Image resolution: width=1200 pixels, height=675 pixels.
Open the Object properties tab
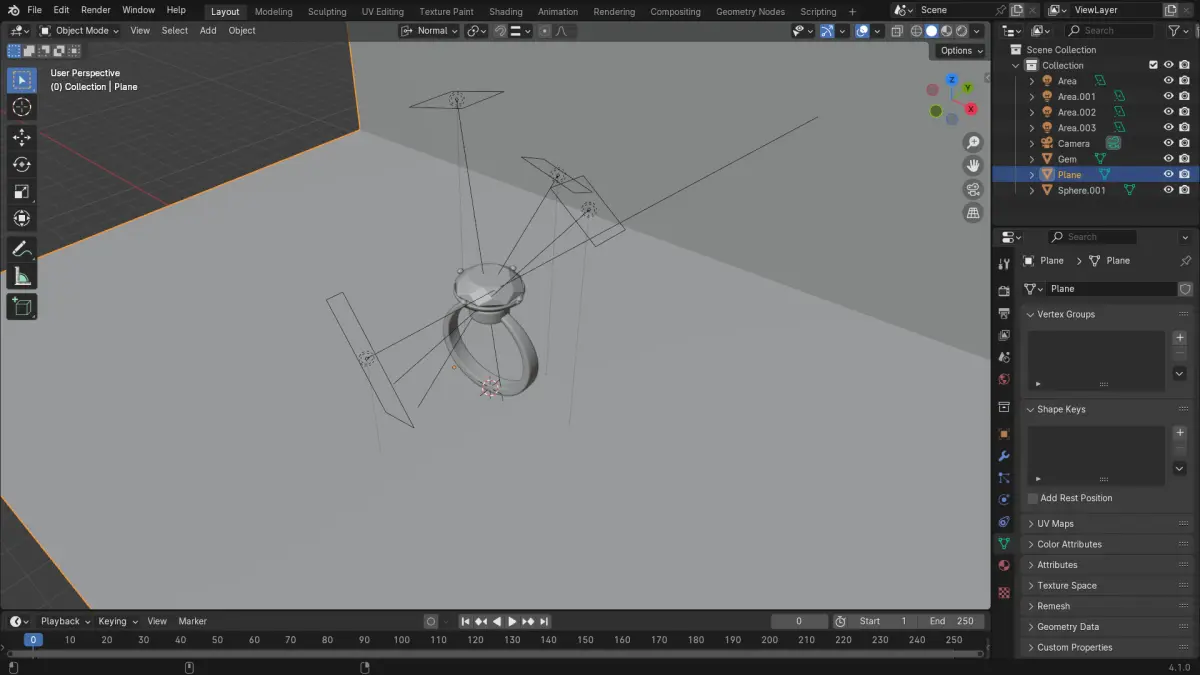1004,434
